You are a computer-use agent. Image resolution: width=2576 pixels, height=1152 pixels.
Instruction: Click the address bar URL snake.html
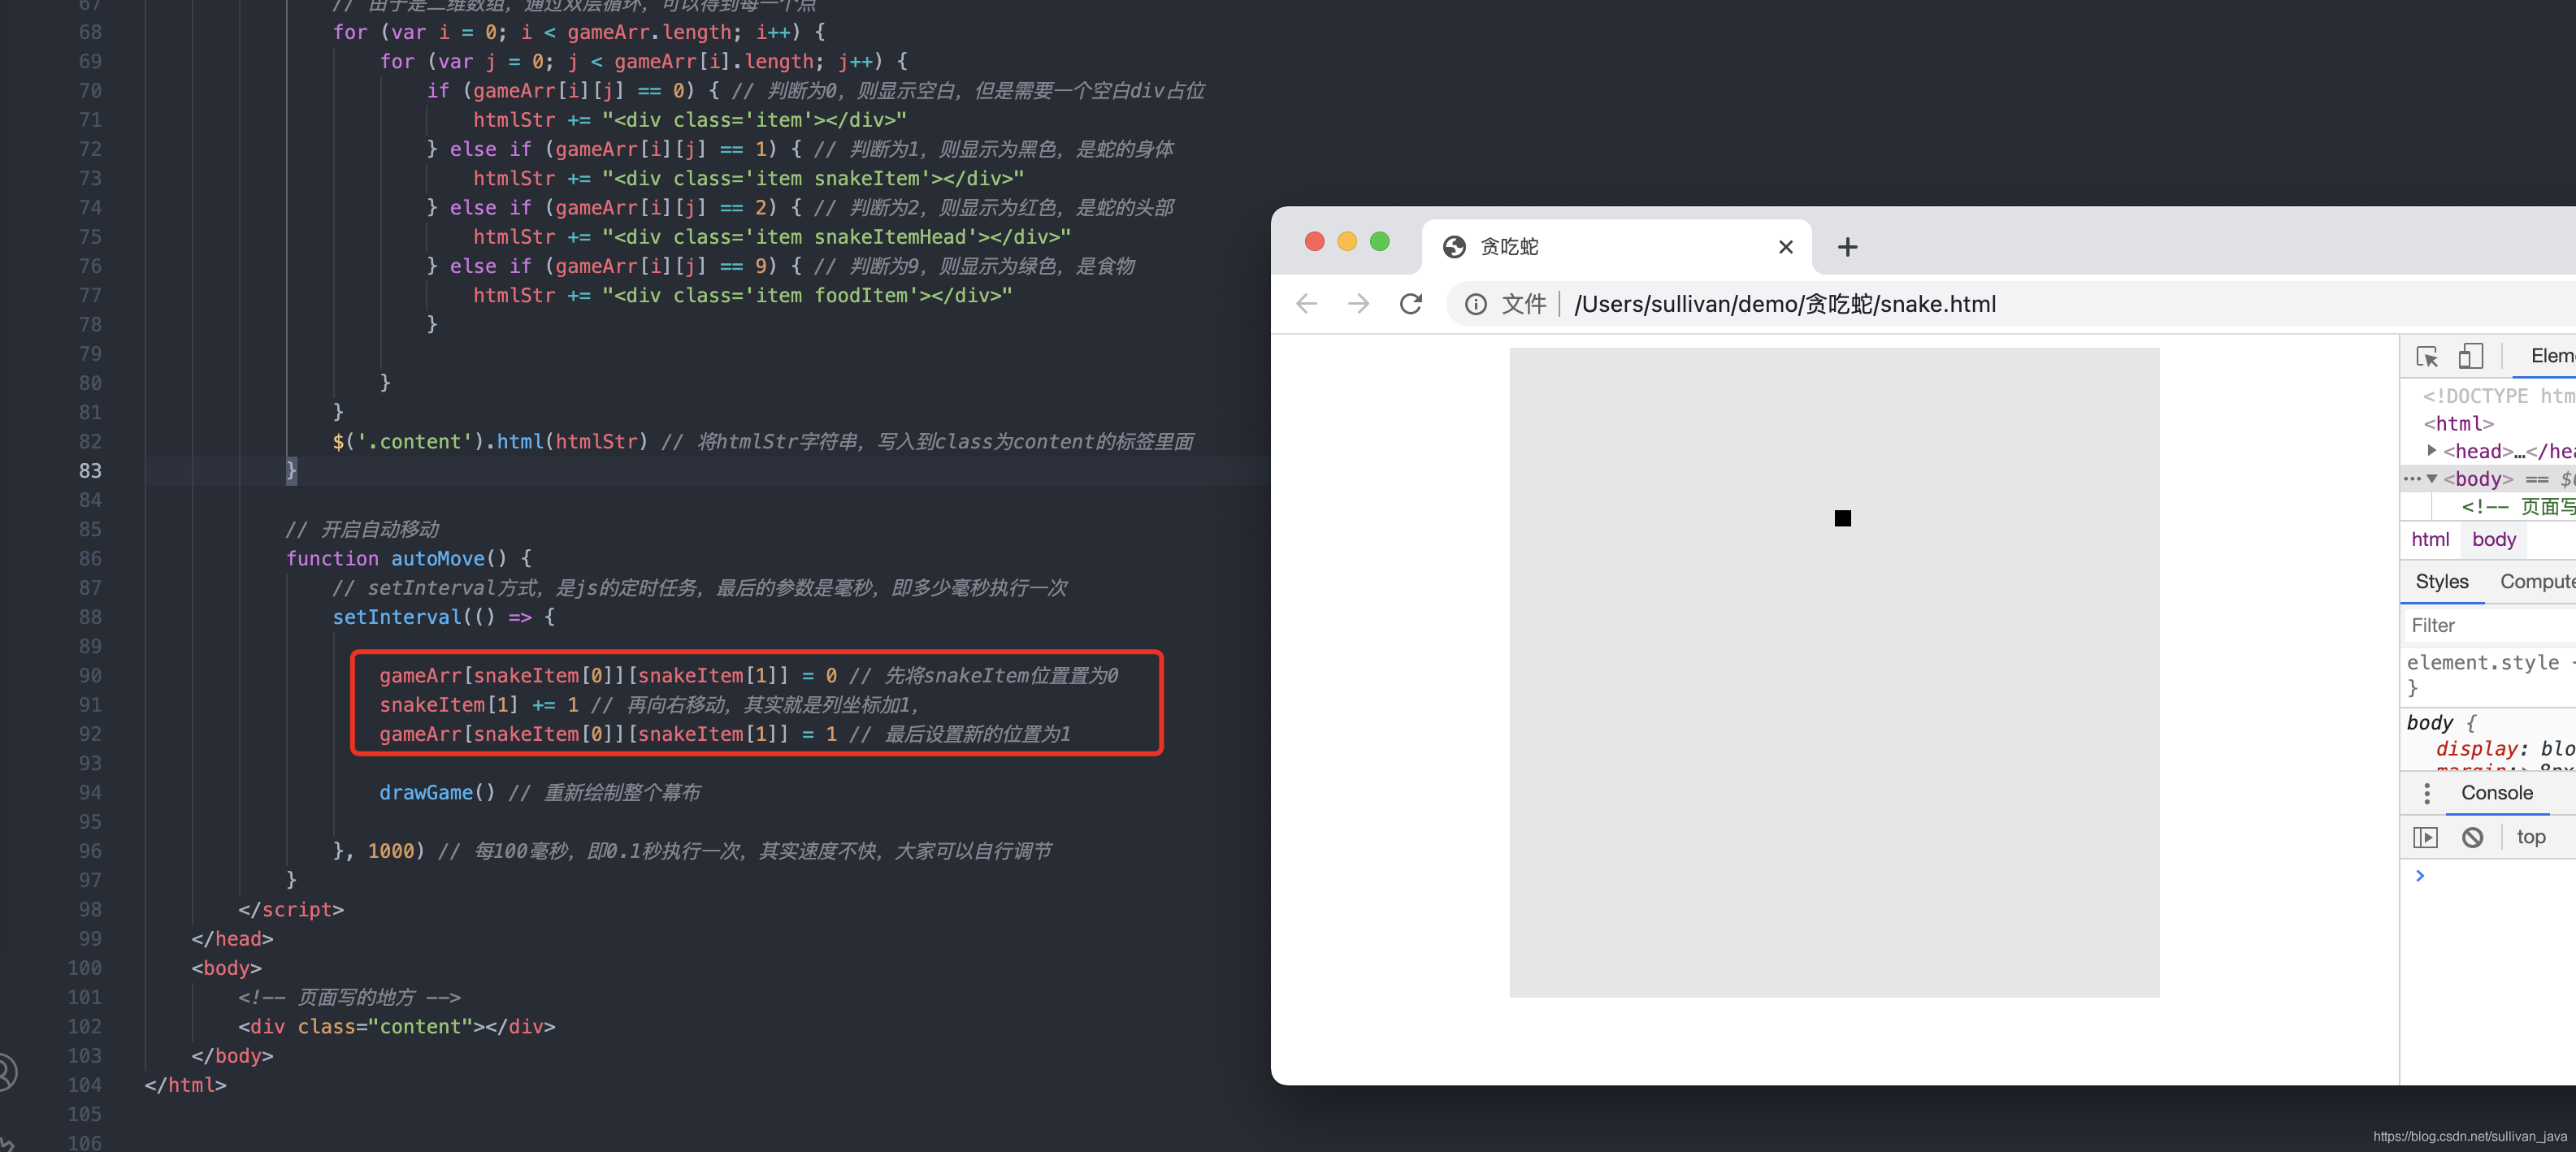point(1785,304)
